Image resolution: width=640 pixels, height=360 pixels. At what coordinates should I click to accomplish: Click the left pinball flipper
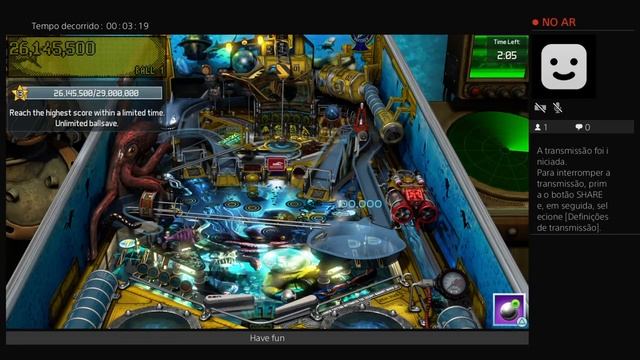pyautogui.click(x=229, y=302)
